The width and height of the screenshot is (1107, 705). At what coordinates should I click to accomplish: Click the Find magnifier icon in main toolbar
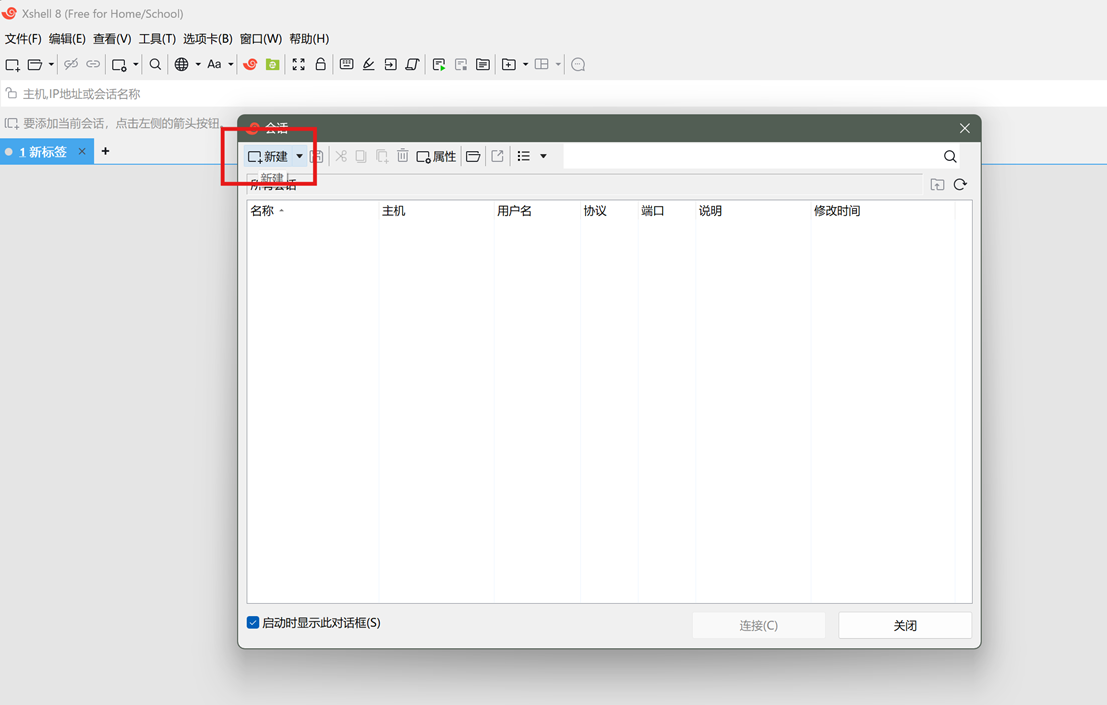point(155,64)
